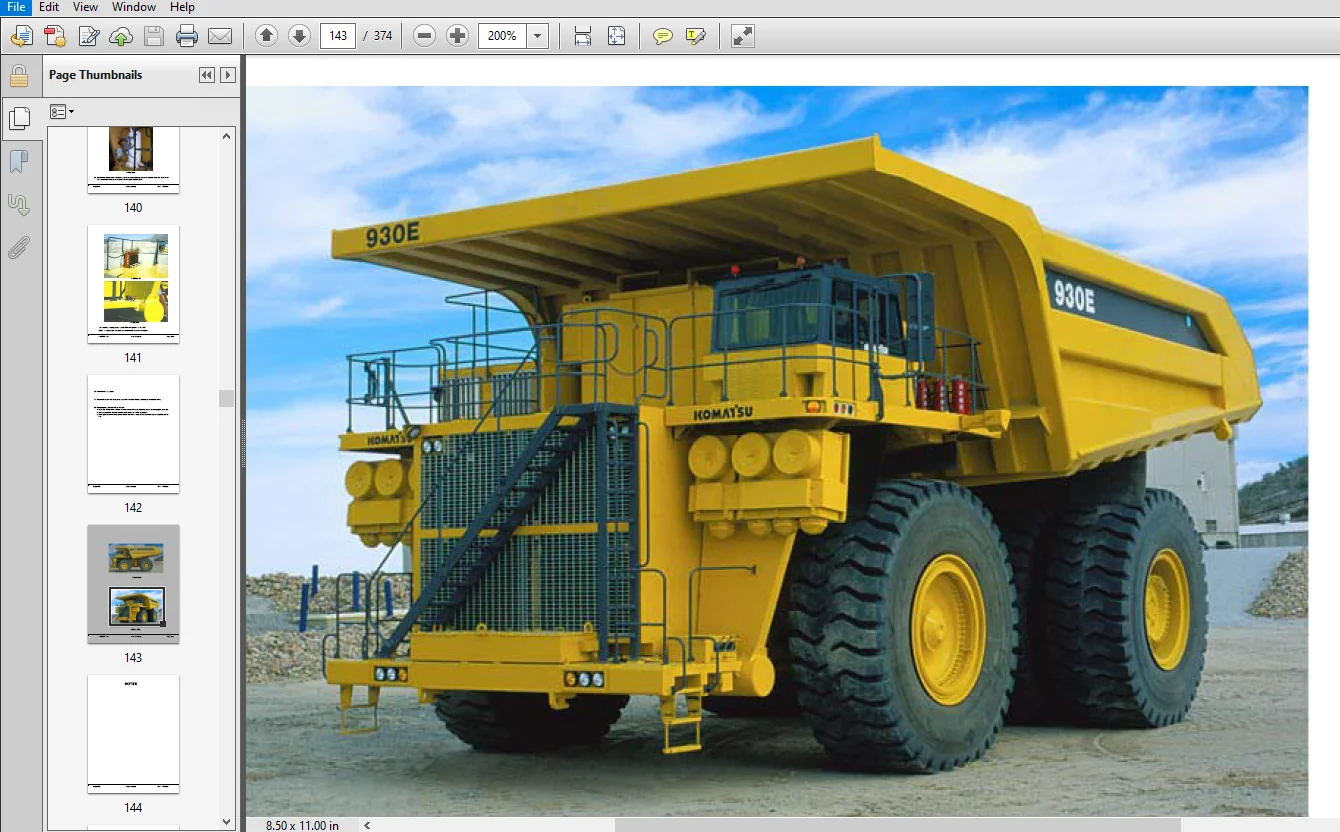The width and height of the screenshot is (1340, 832).
Task: Click the page size text 8.50 x 11.00 in
Action: 302,825
